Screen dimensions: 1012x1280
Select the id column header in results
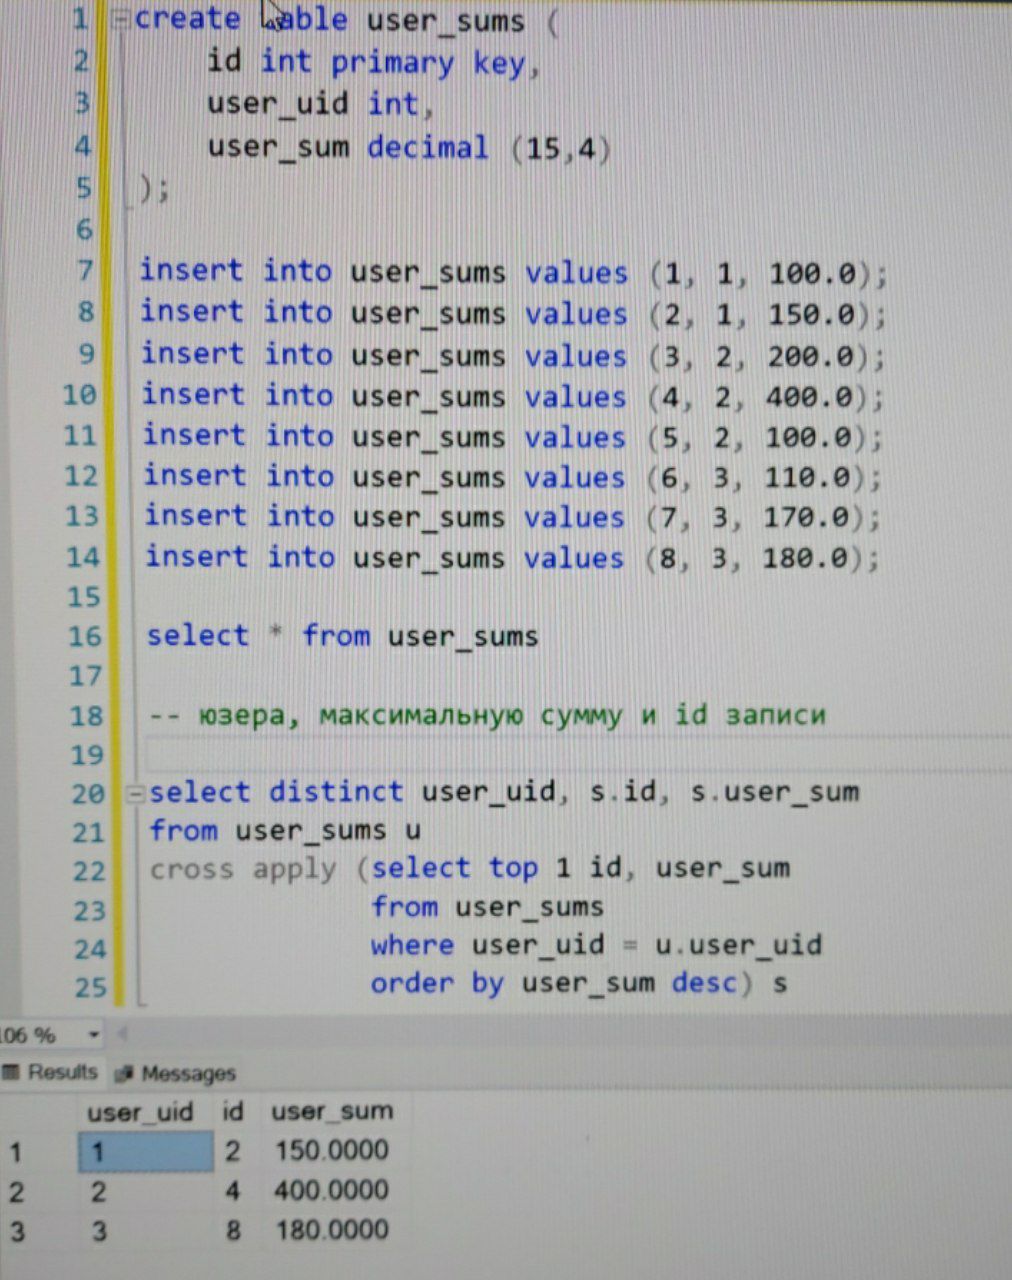coord(233,1111)
